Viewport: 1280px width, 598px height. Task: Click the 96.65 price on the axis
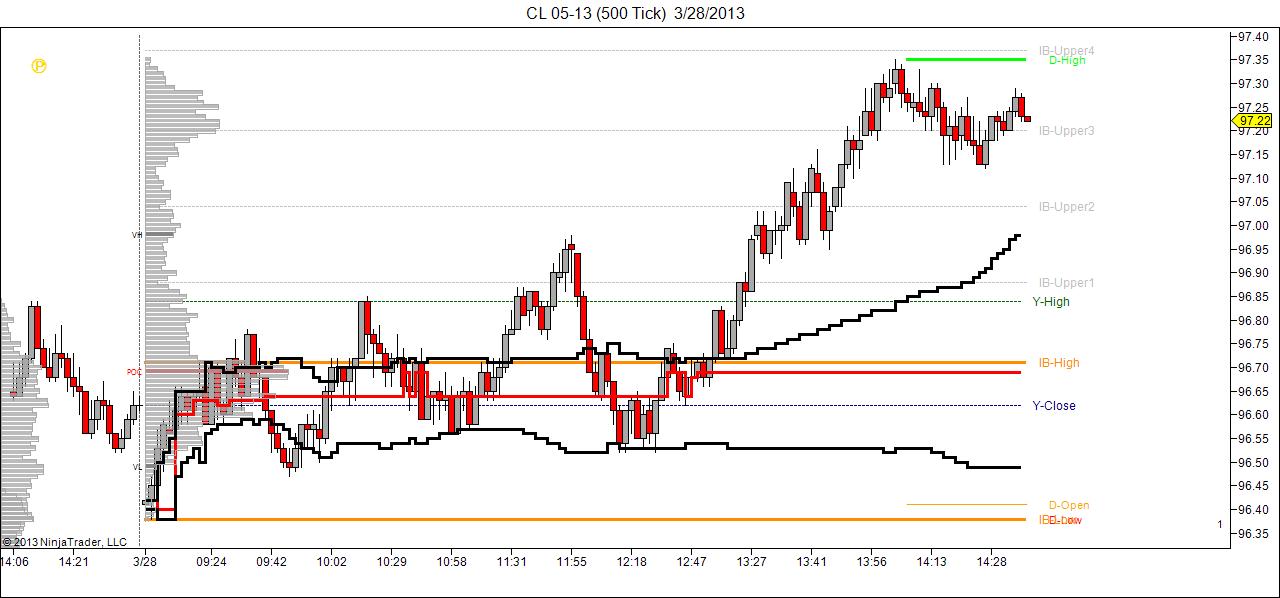click(x=1252, y=391)
